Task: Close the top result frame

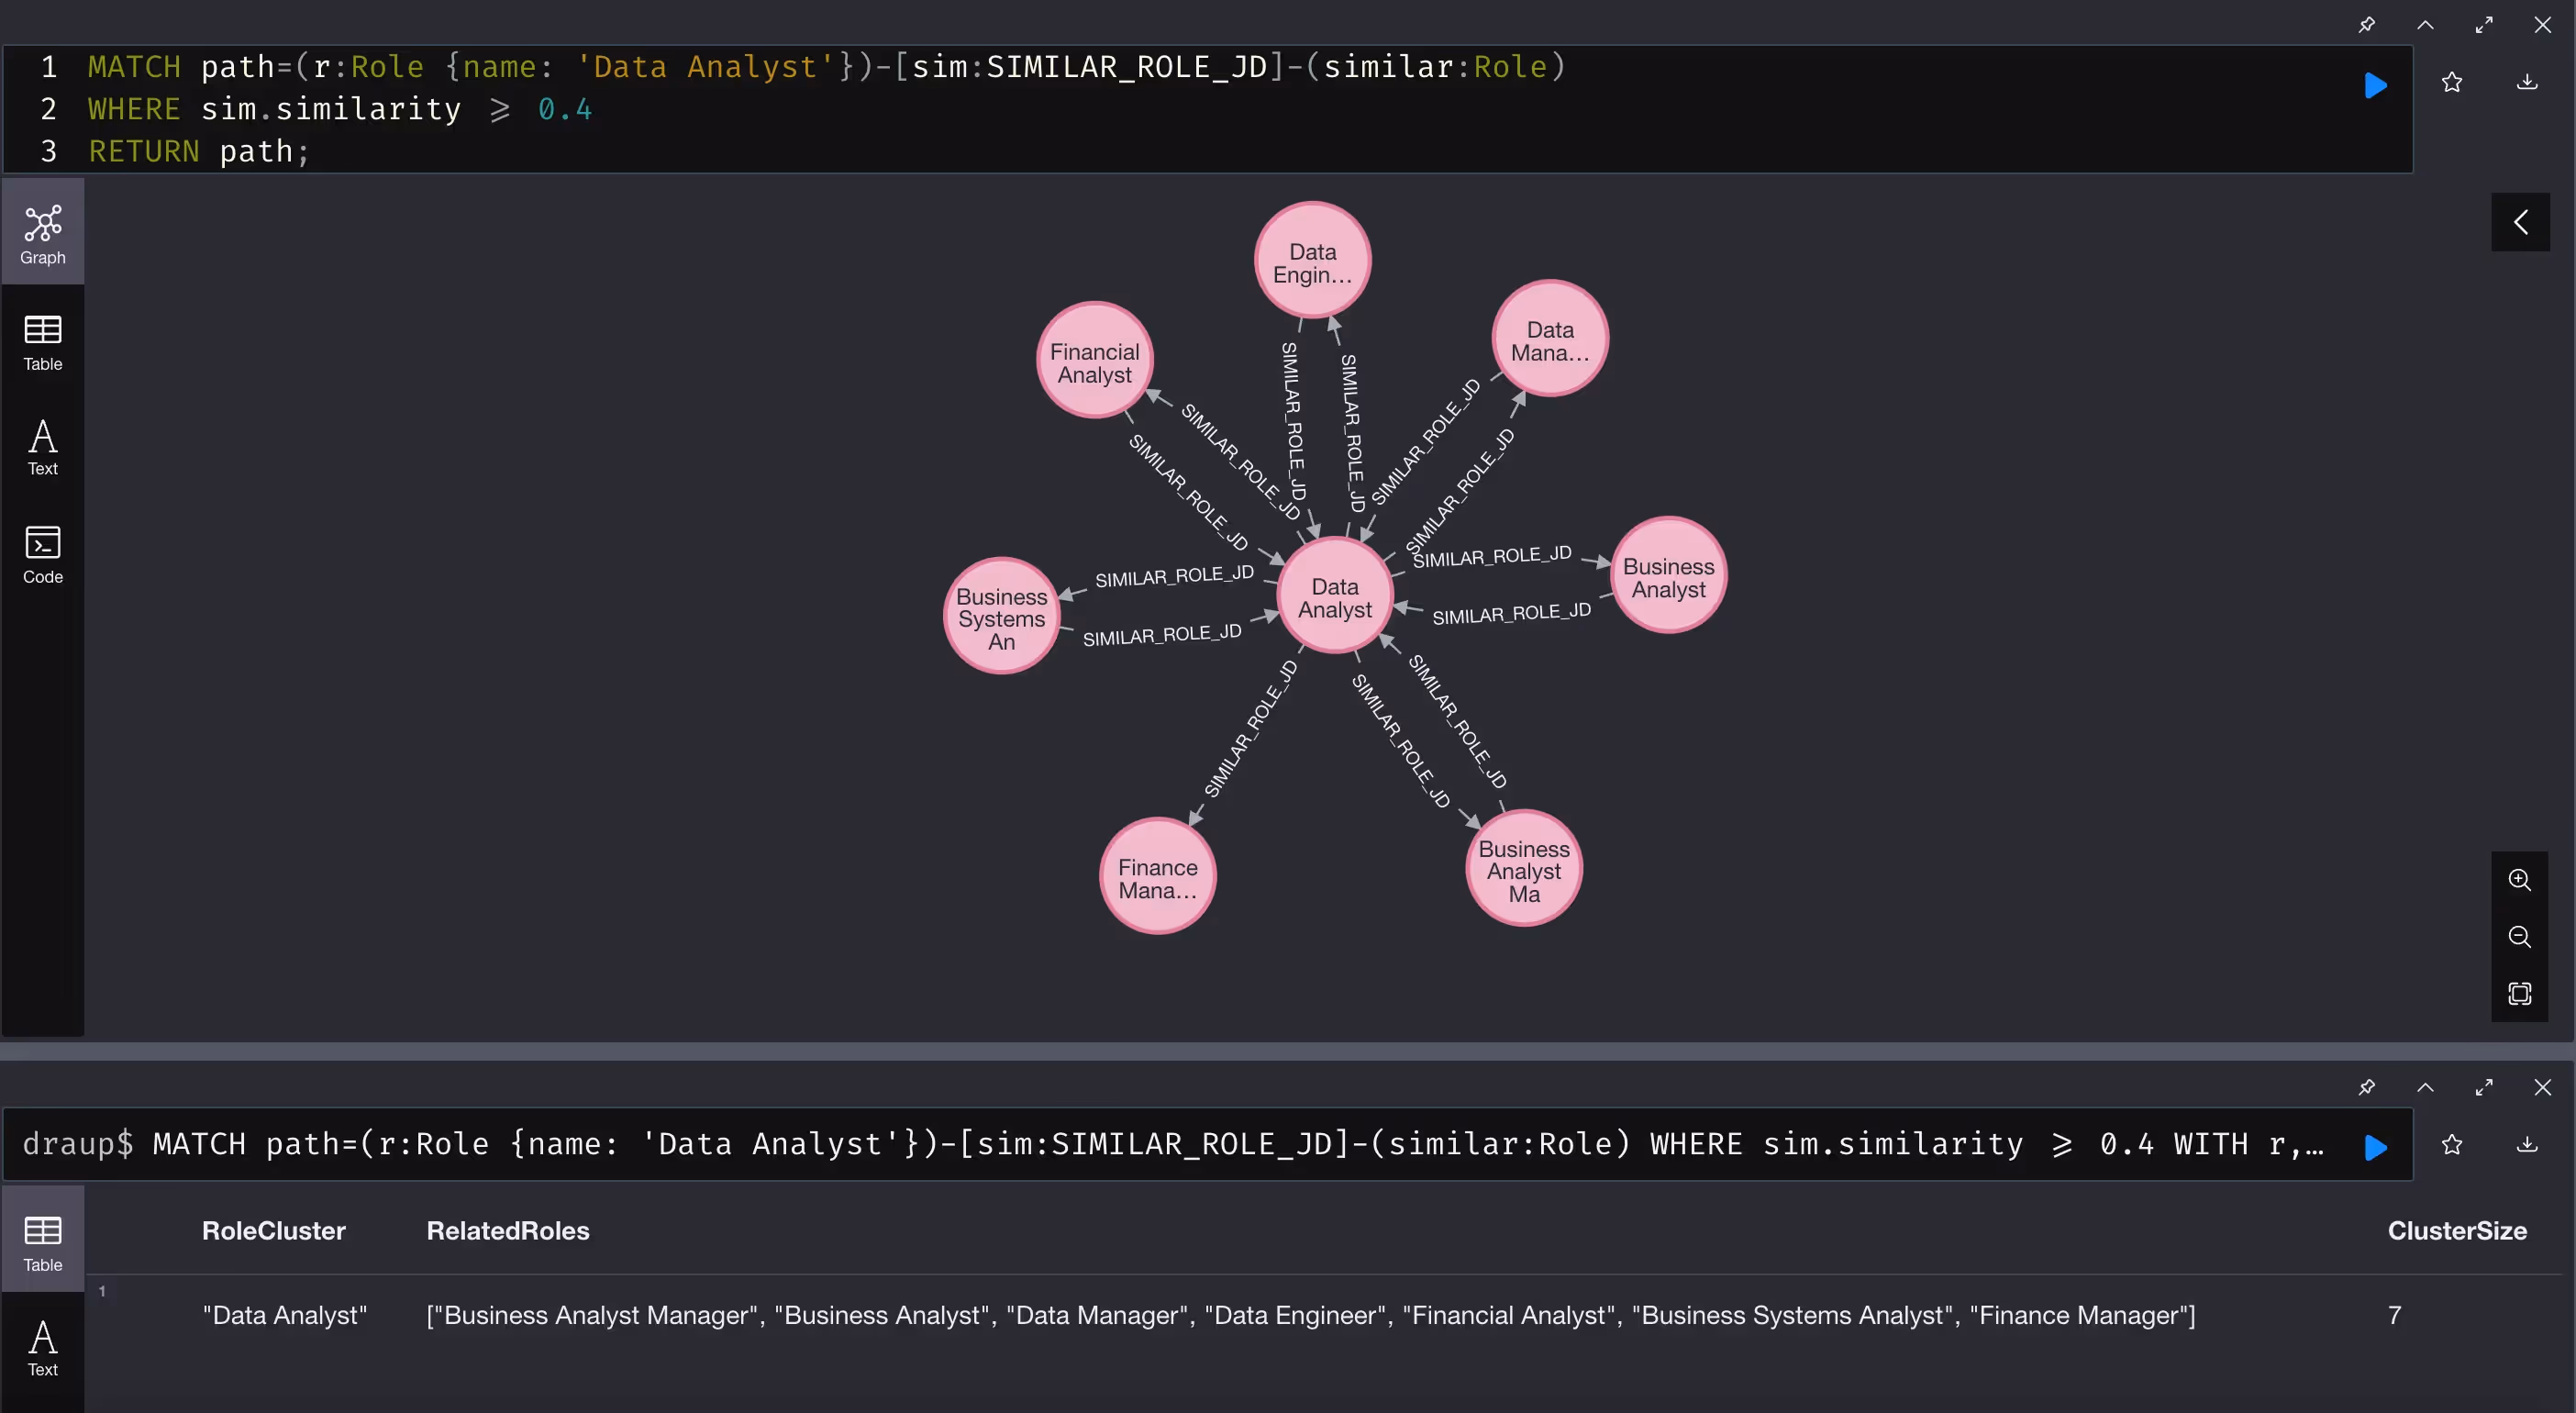Action: pos(2542,25)
